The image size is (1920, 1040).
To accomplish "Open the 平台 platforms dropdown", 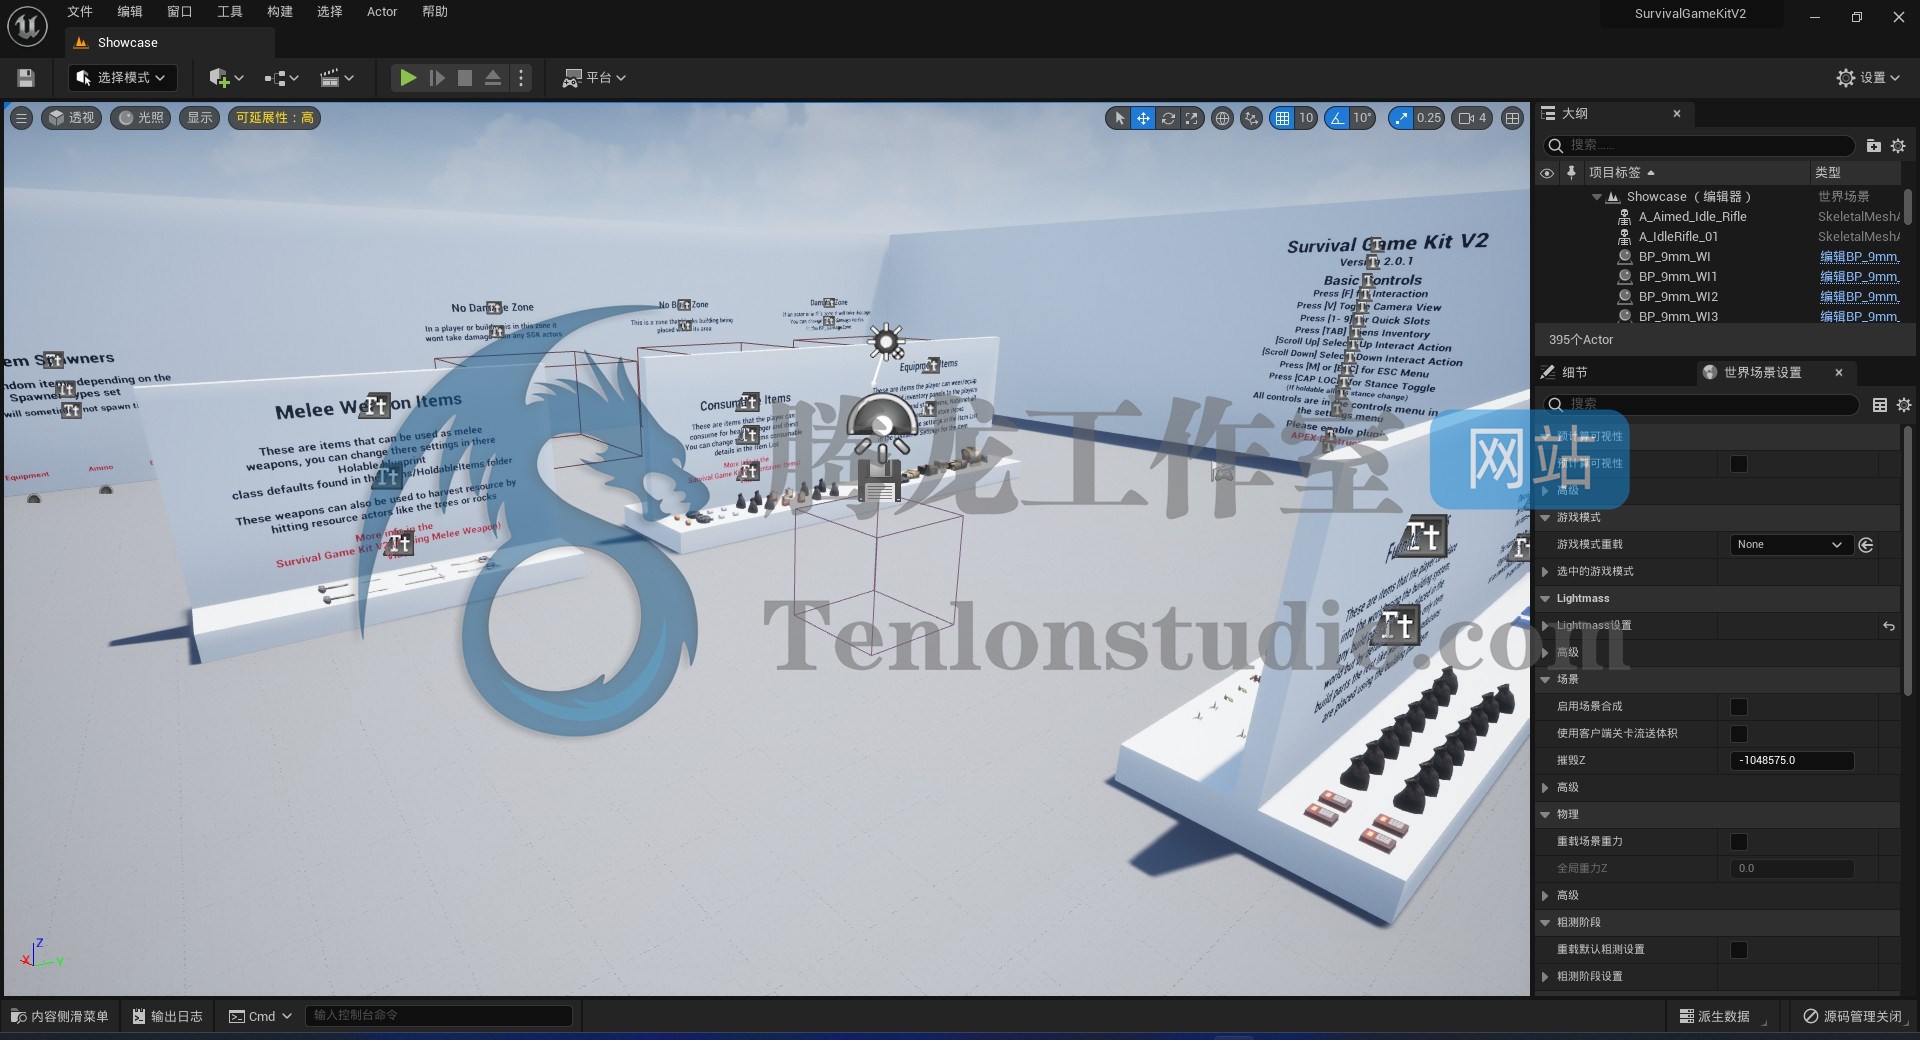I will (x=594, y=78).
